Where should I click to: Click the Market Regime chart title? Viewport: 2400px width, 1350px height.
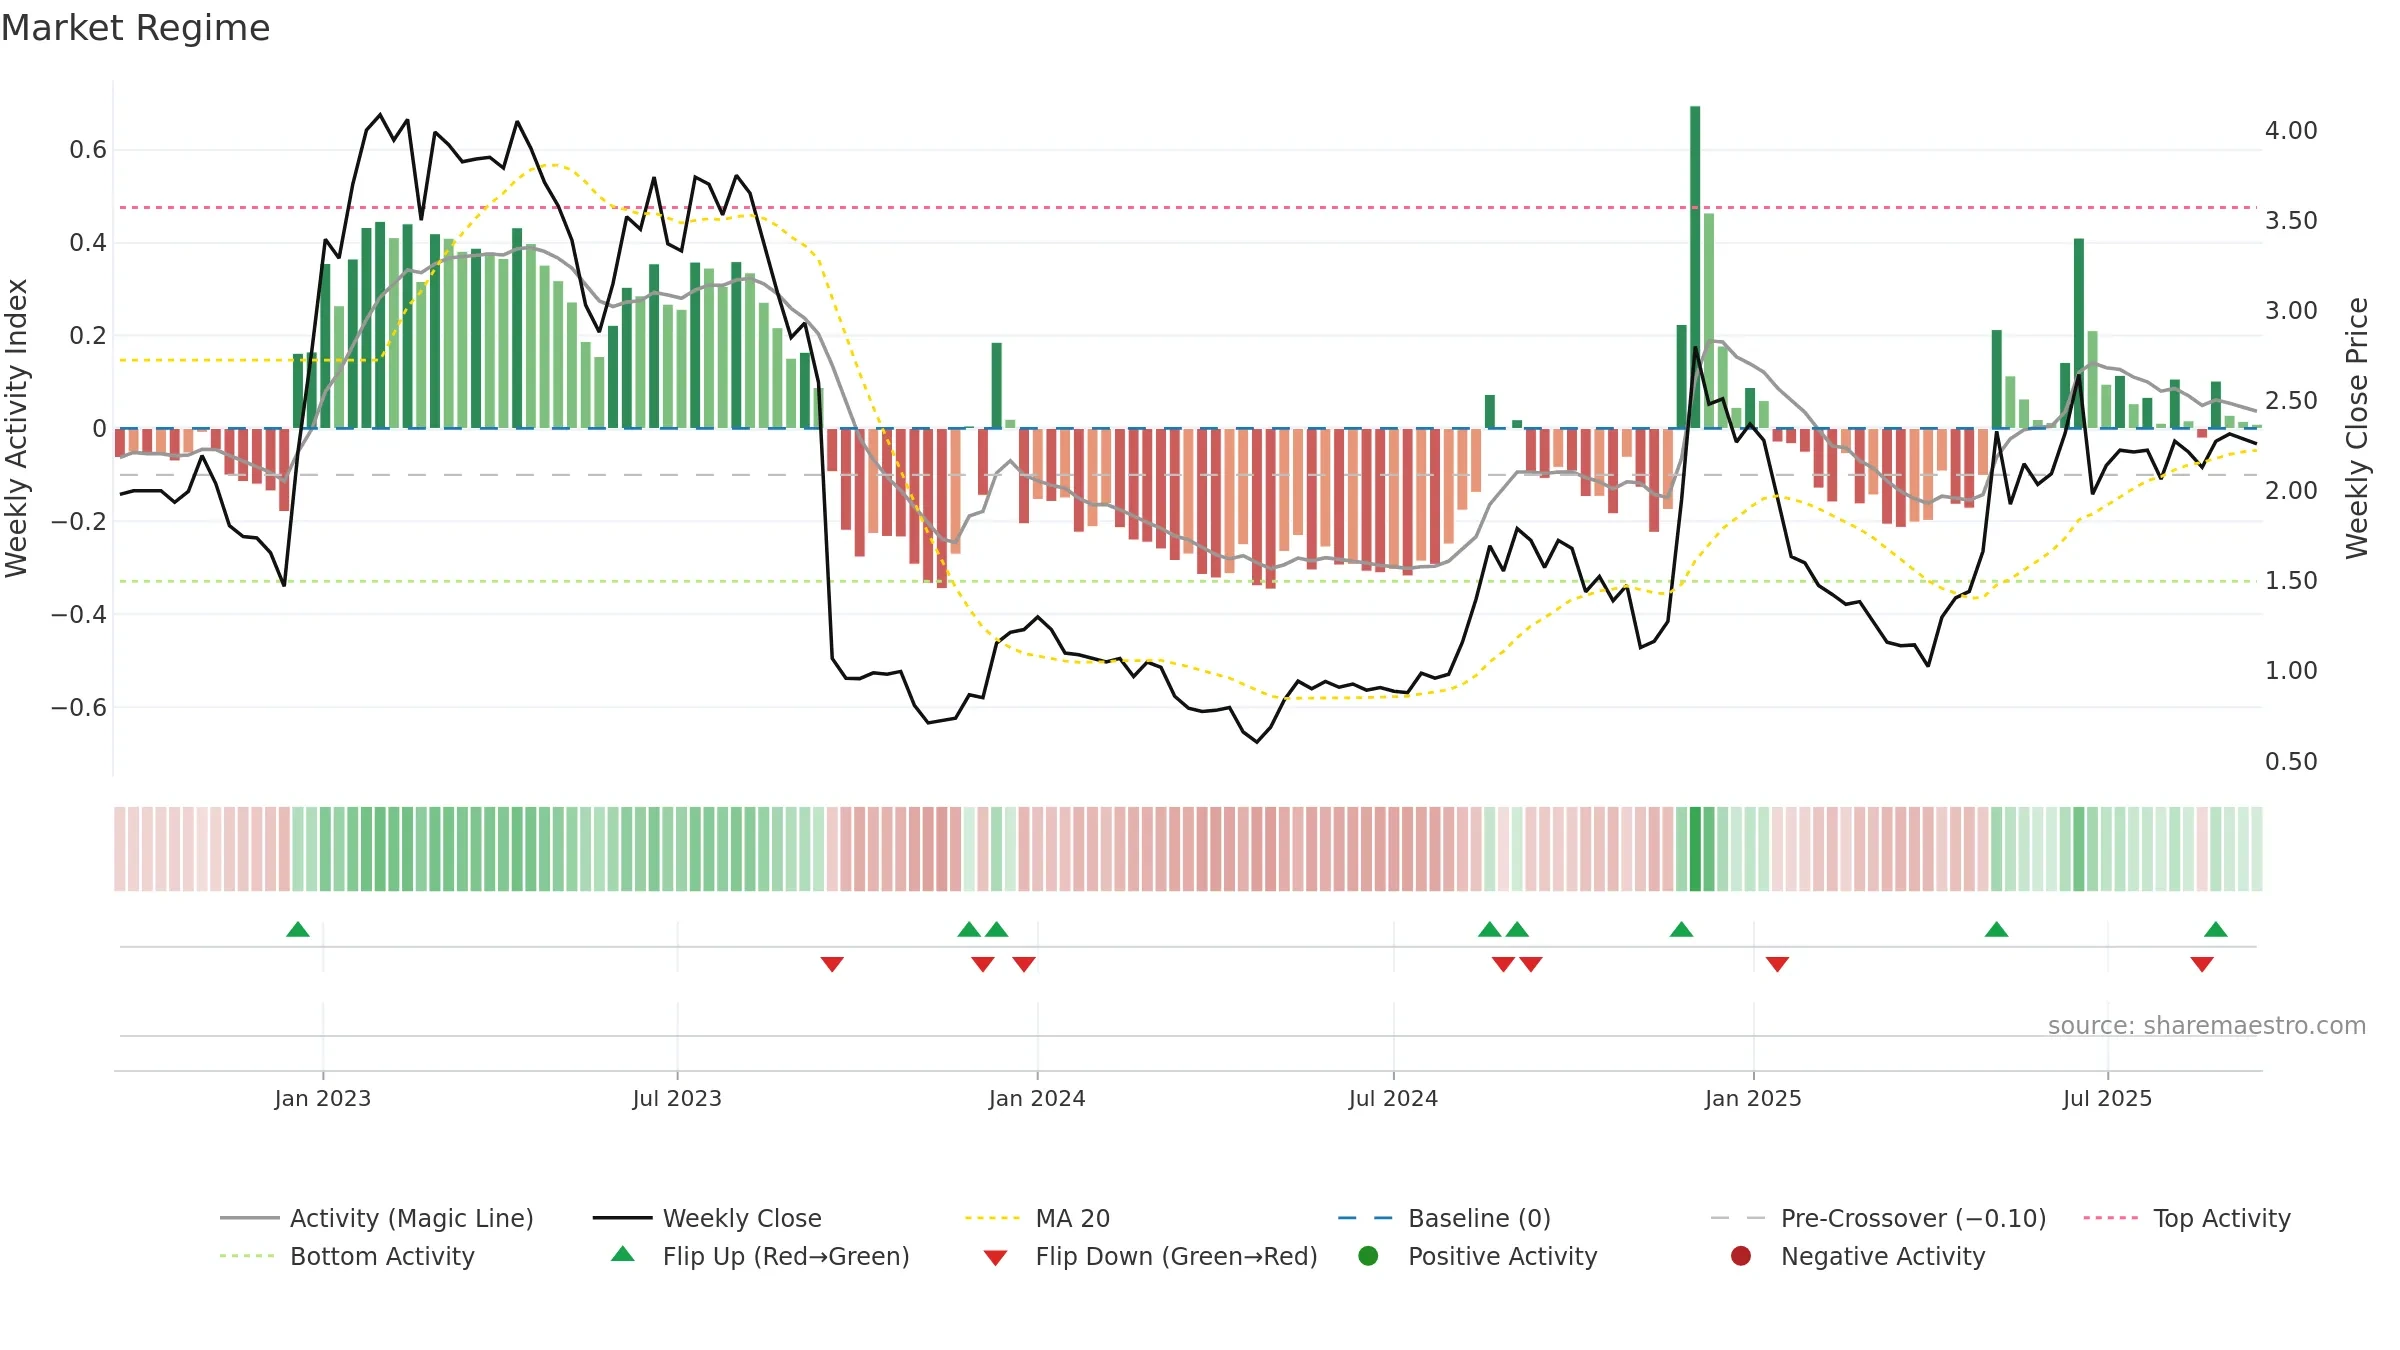point(135,28)
